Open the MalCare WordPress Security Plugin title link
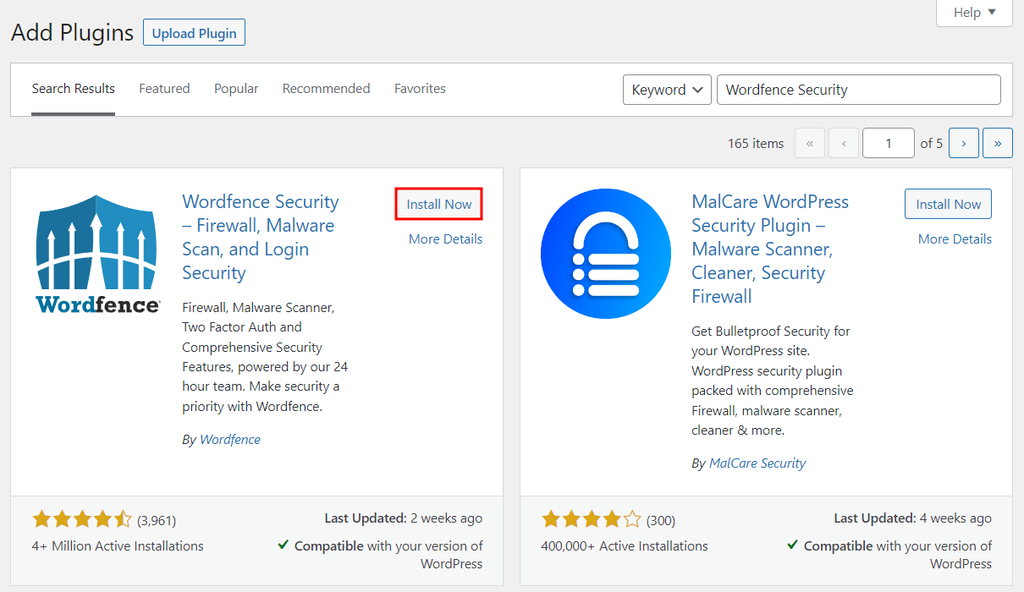This screenshot has height=592, width=1024. coord(771,249)
